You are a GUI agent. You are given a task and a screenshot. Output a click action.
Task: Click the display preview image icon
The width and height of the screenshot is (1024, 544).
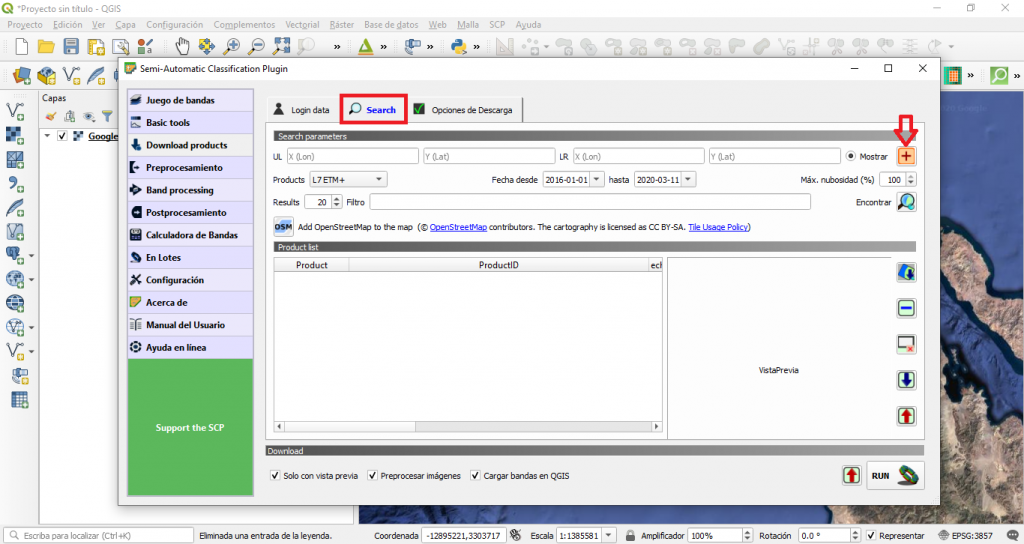(906, 273)
